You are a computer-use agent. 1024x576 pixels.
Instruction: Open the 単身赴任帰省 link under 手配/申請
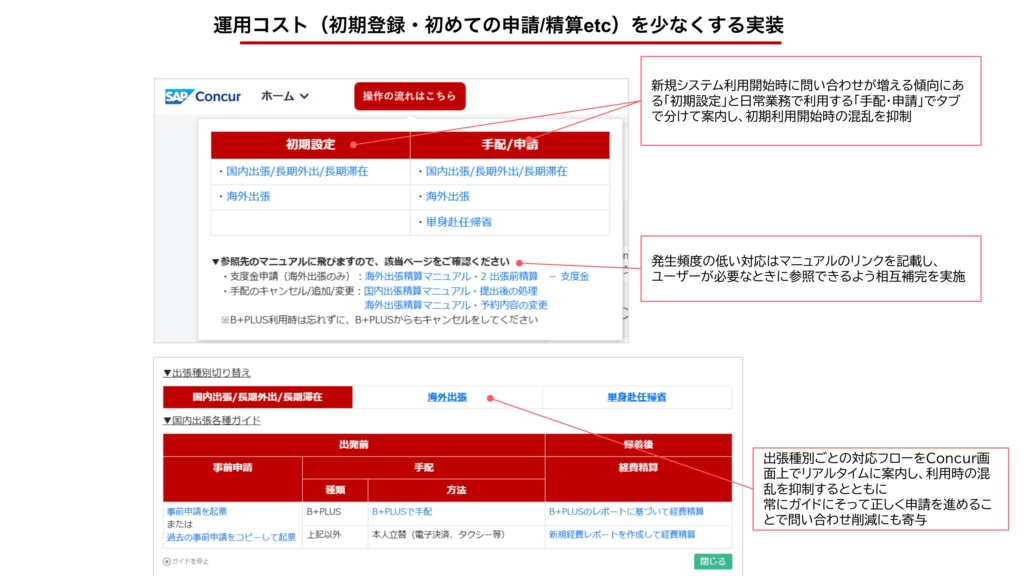(x=458, y=222)
